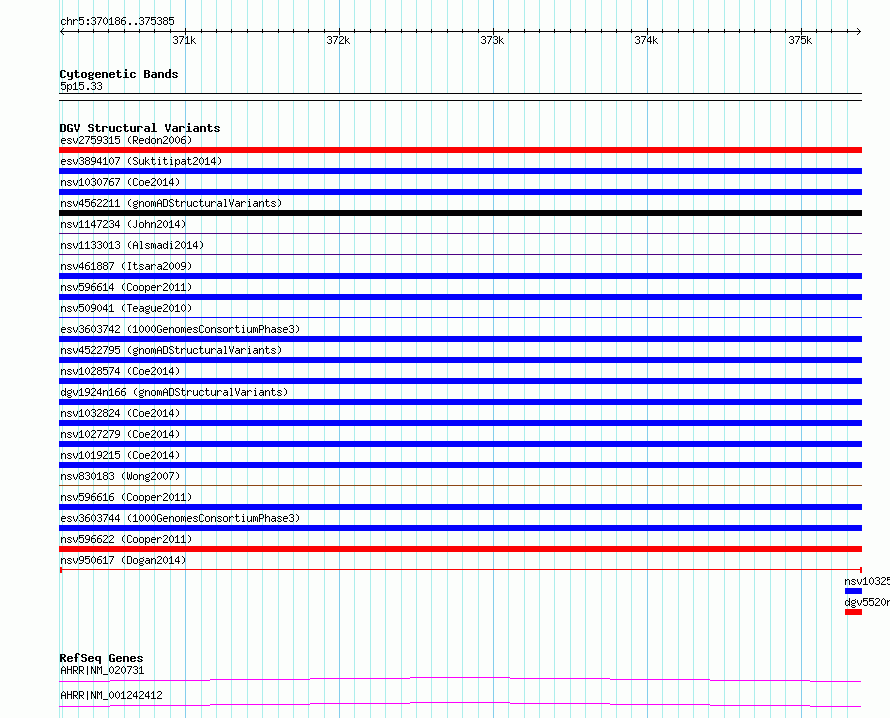Select nsv1027279 (Coe2014) variant label
This screenshot has height=718, width=890.
pyautogui.click(x=120, y=434)
